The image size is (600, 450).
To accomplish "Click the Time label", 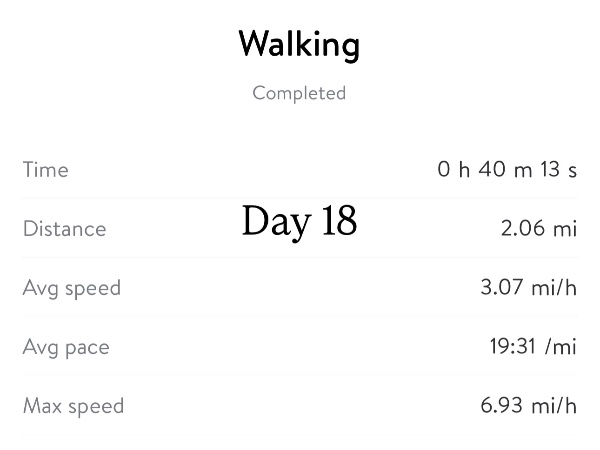I will coord(46,170).
